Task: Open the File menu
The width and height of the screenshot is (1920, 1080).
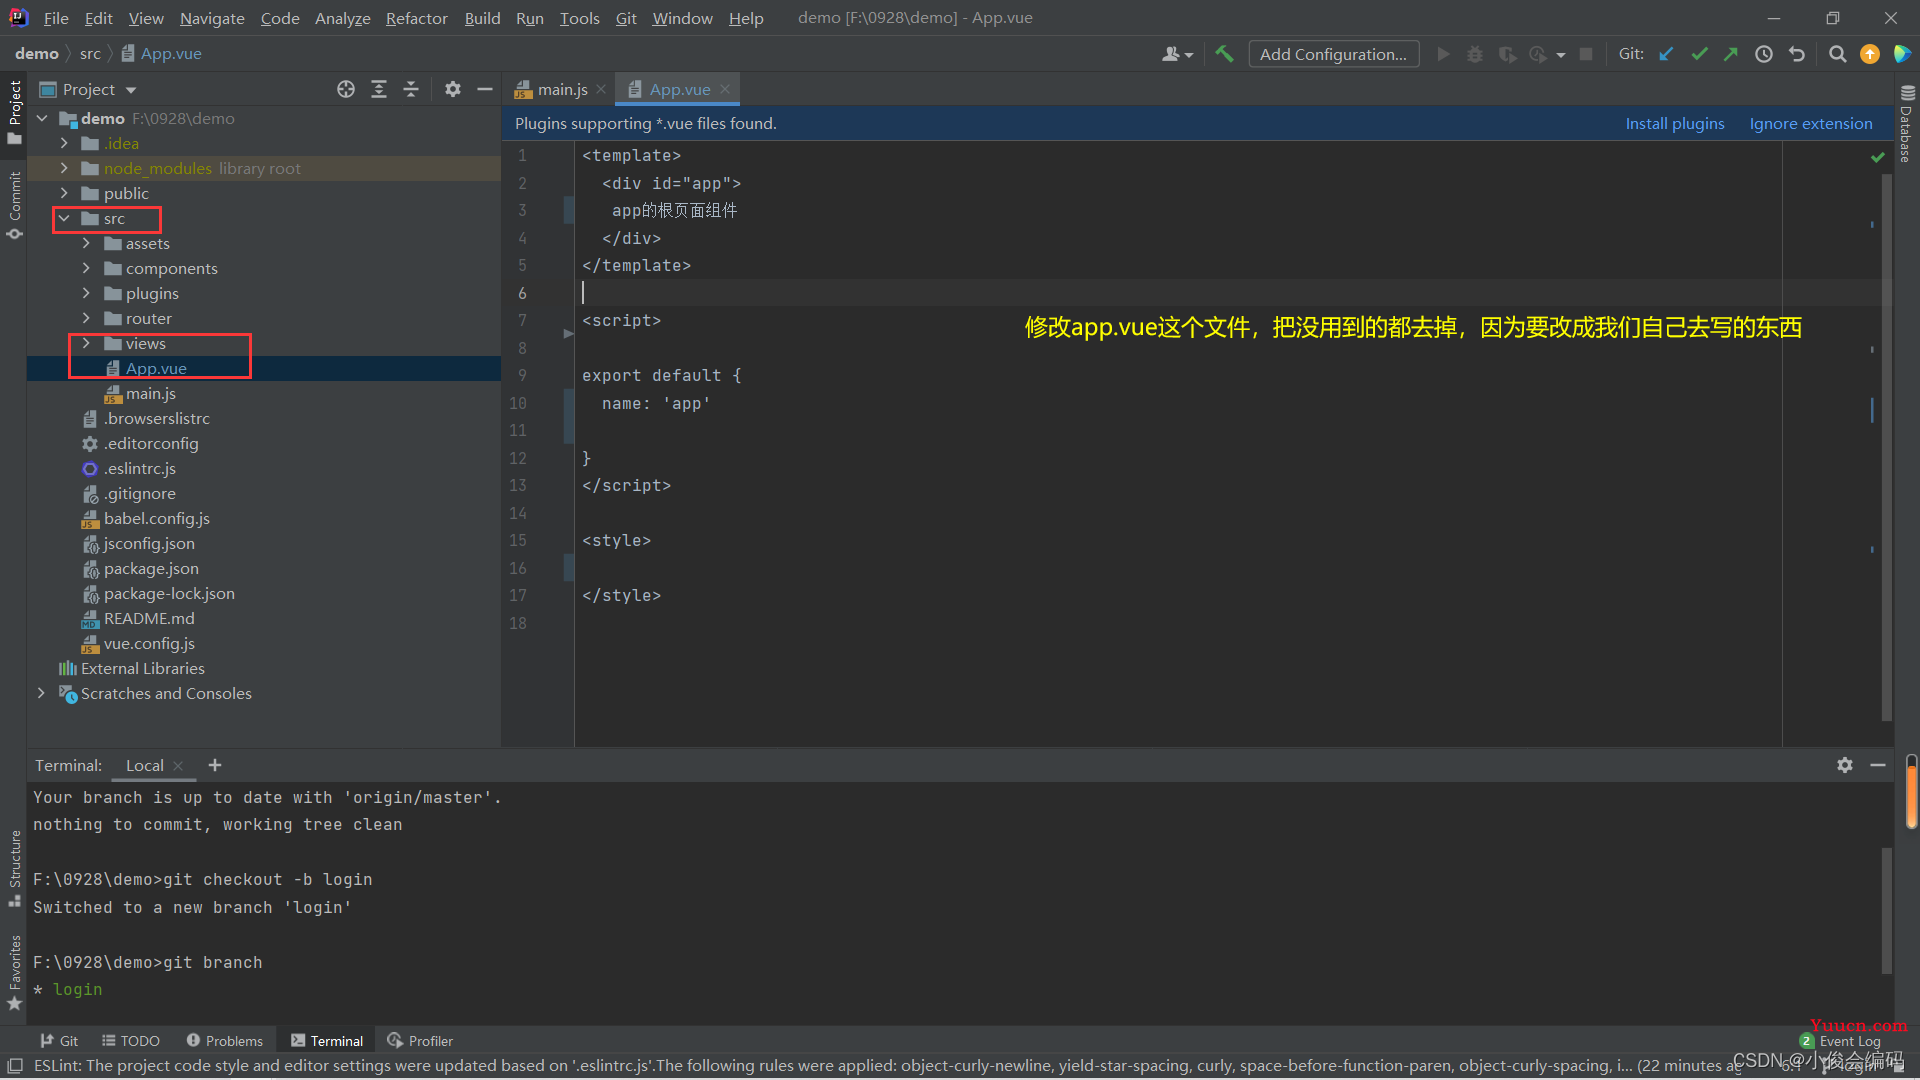Action: click(56, 18)
